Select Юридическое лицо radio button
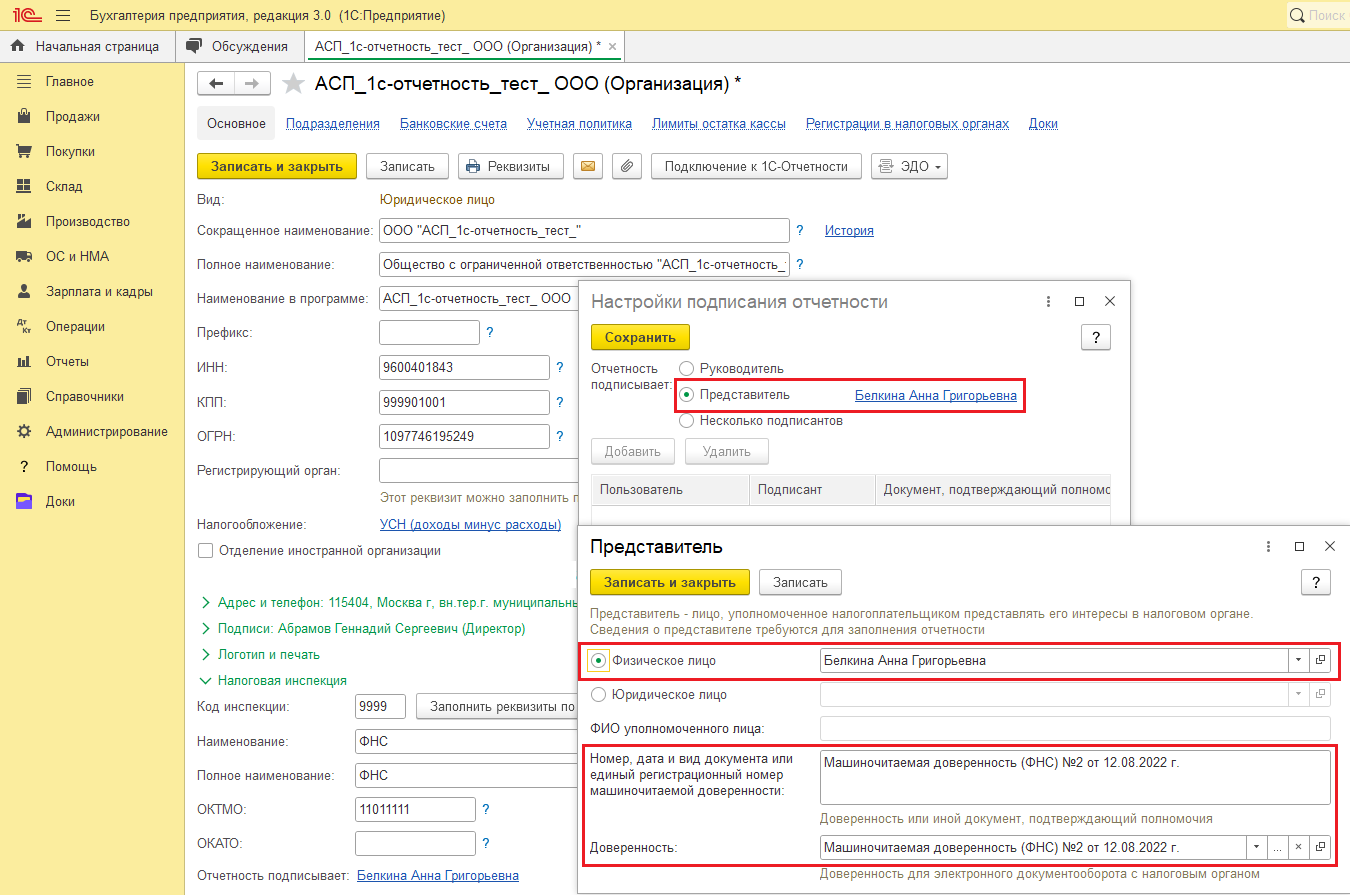The image size is (1350, 895). point(599,695)
